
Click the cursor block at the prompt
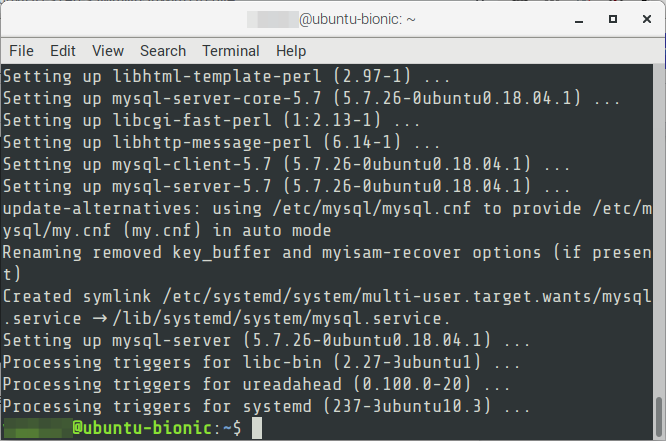point(257,428)
